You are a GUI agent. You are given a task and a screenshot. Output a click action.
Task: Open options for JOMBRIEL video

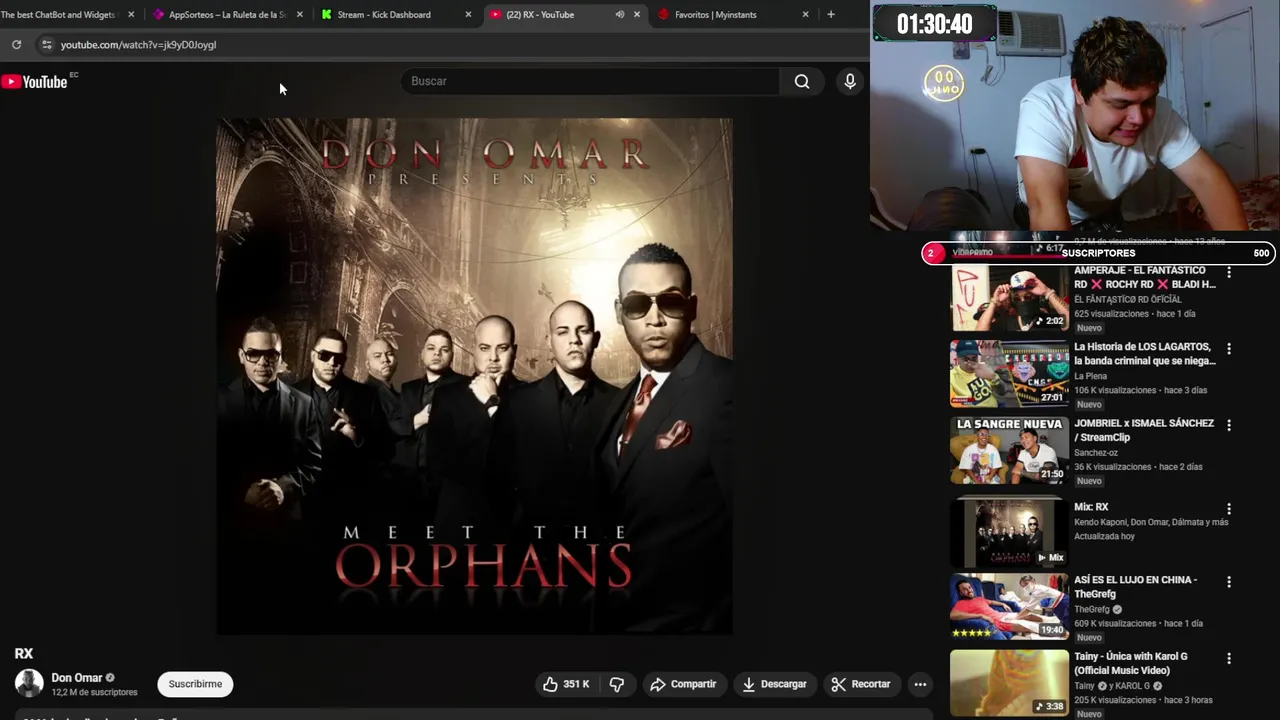[1229, 425]
